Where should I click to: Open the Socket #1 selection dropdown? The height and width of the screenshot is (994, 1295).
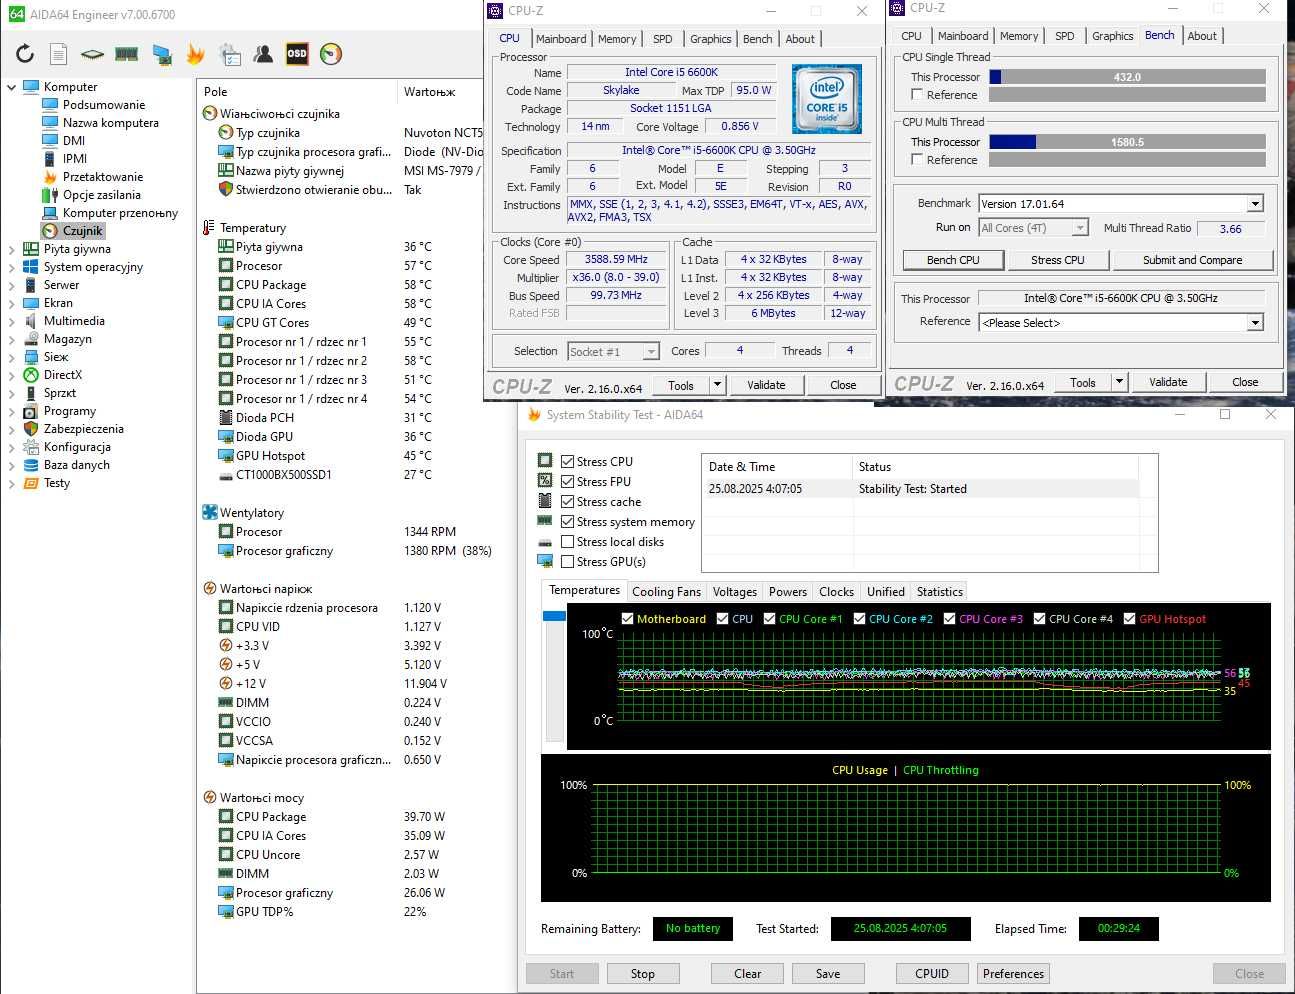(651, 351)
